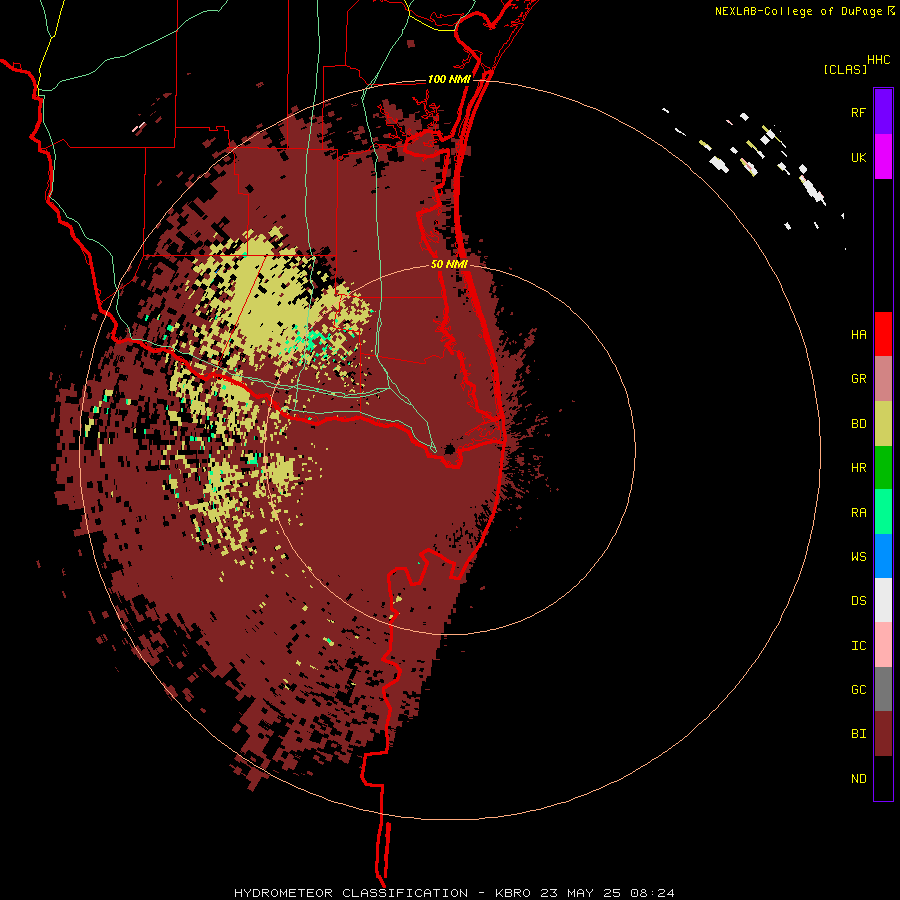Click the DS legend label

pyautogui.click(x=858, y=601)
